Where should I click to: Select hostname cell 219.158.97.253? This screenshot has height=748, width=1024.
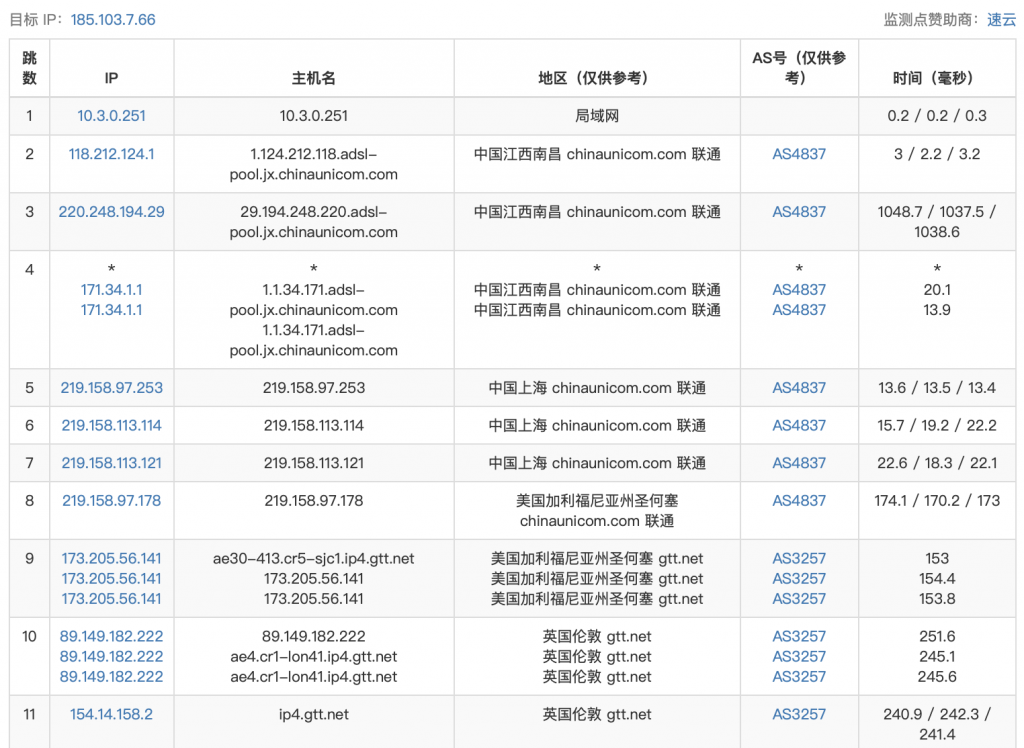pyautogui.click(x=313, y=387)
